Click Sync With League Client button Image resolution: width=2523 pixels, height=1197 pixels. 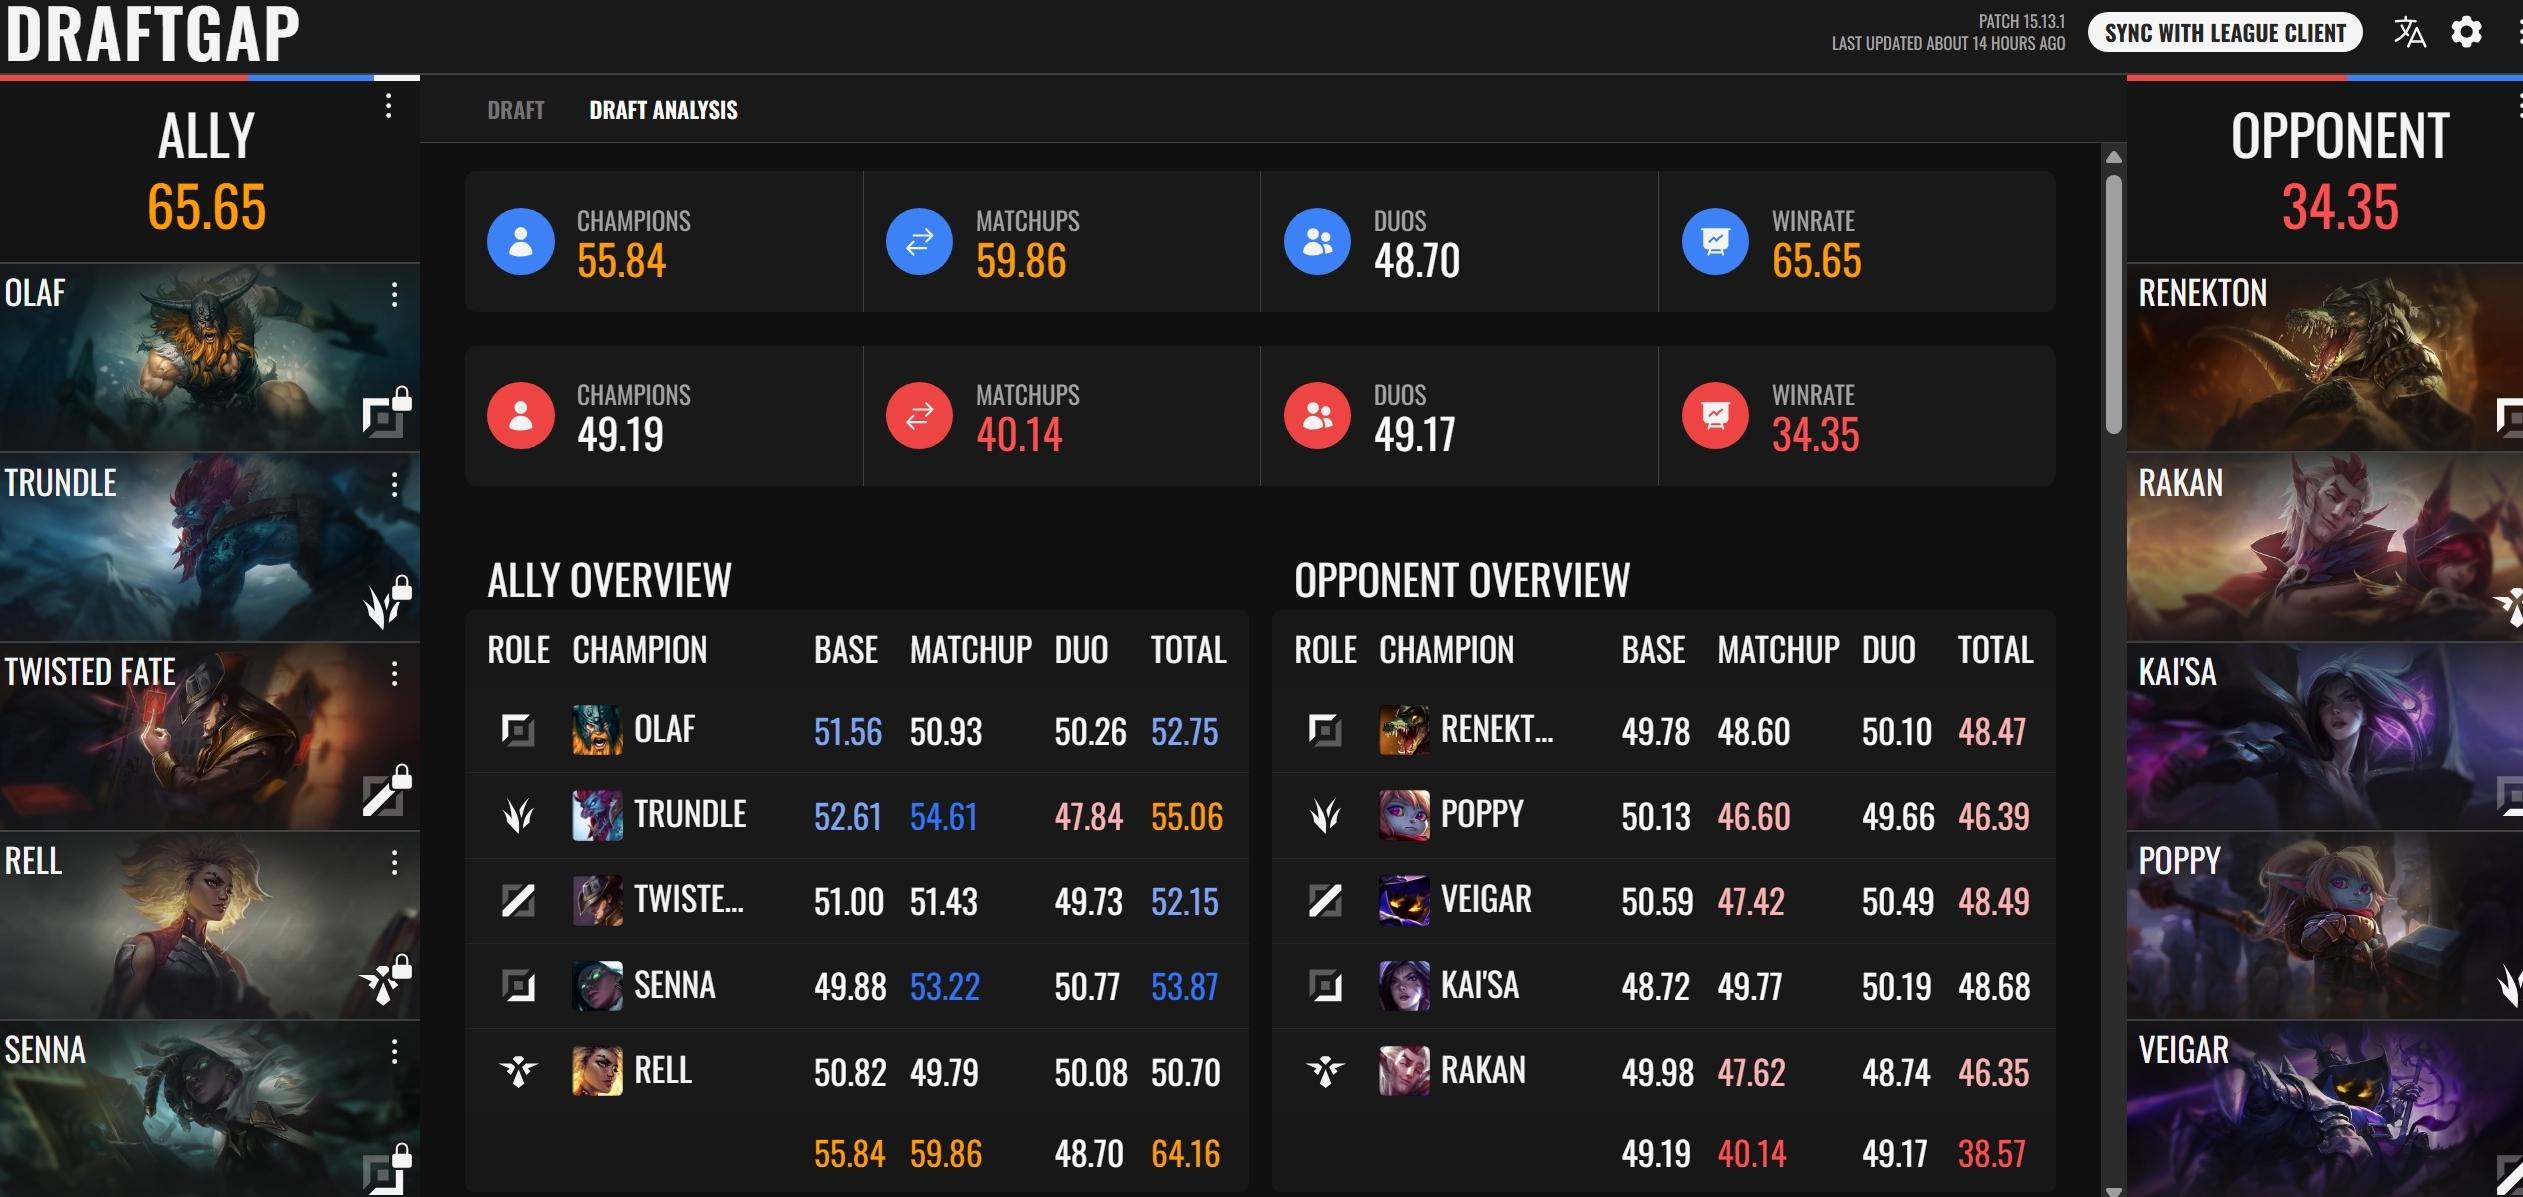click(2225, 33)
